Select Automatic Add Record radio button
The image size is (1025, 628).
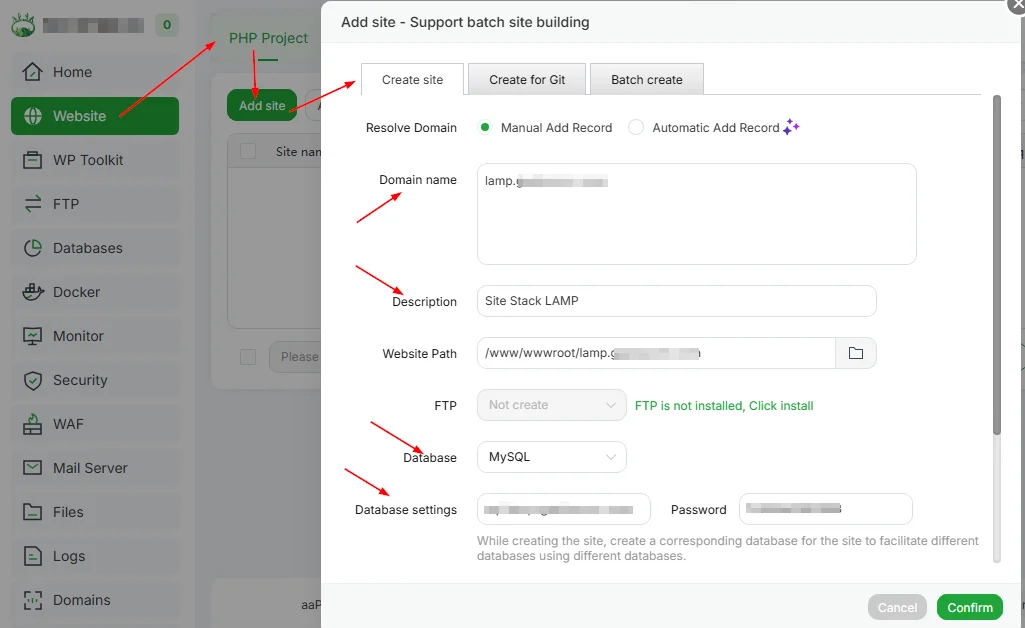click(x=636, y=127)
